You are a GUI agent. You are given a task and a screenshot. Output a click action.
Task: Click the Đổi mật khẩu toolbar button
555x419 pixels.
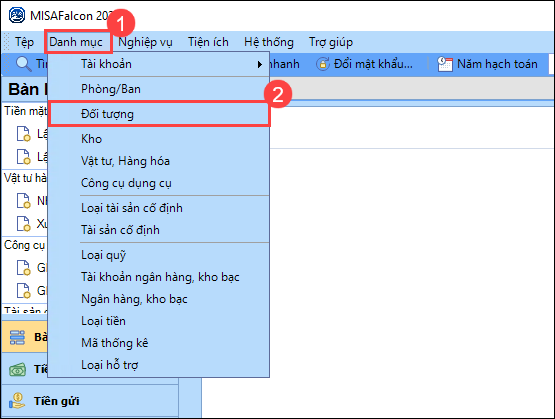[364, 64]
